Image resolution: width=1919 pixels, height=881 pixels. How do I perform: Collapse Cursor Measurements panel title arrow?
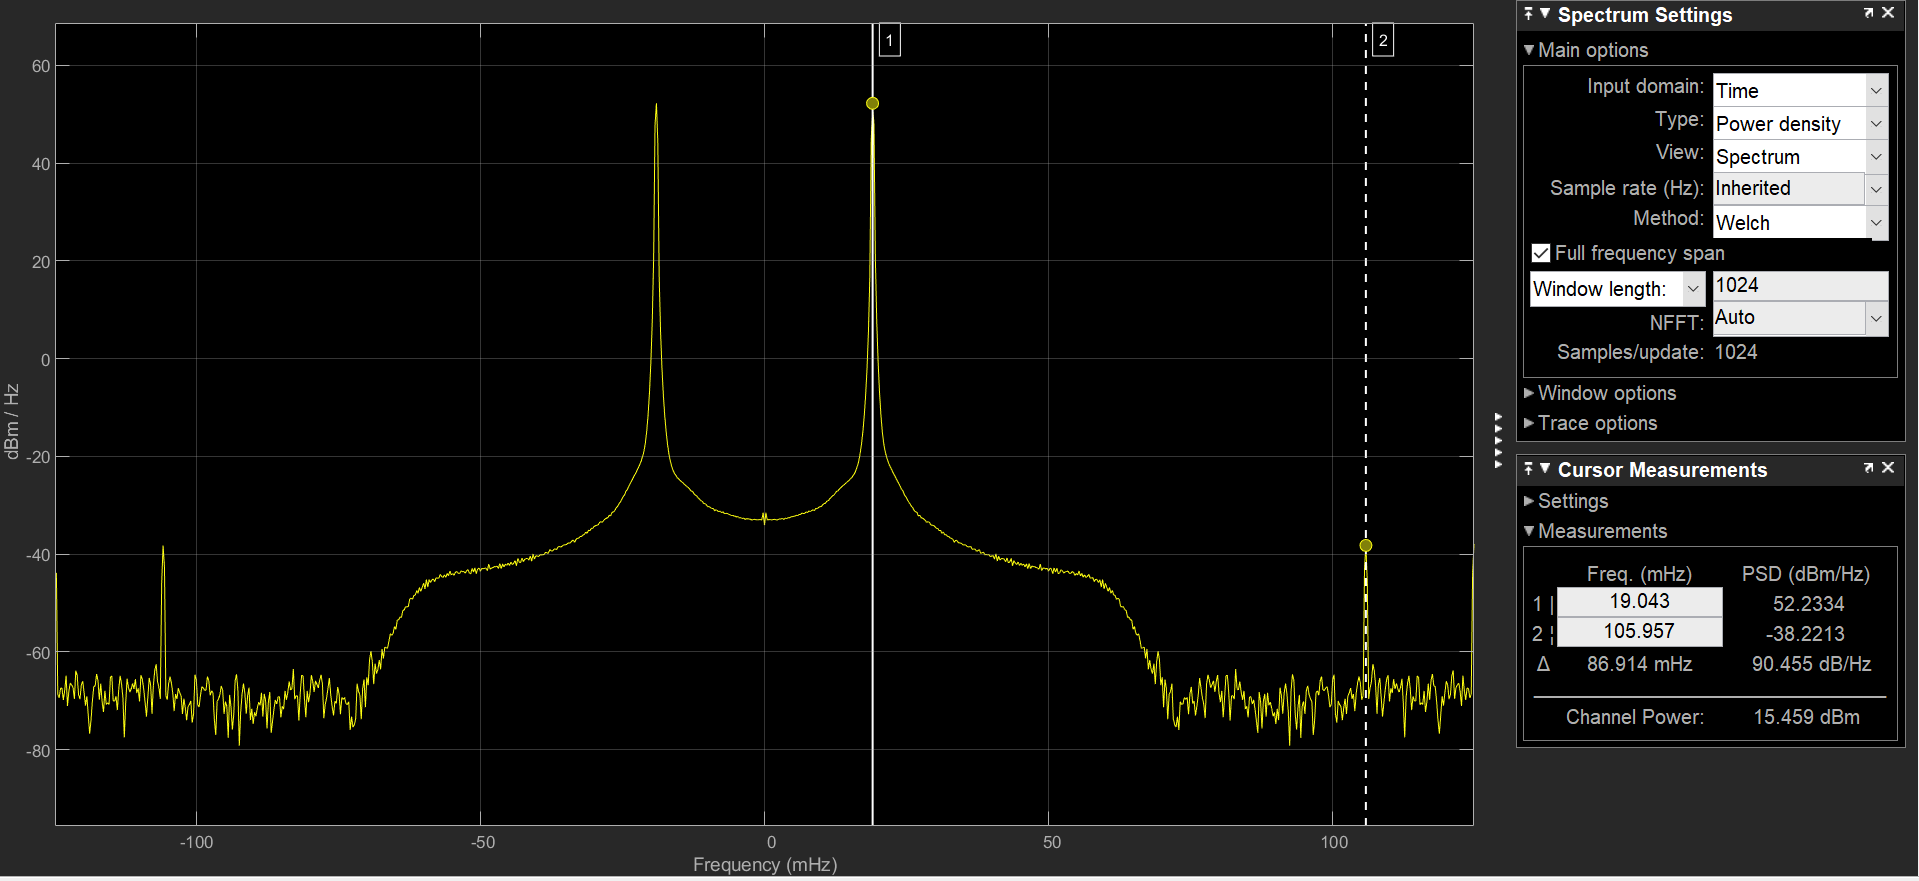1545,469
